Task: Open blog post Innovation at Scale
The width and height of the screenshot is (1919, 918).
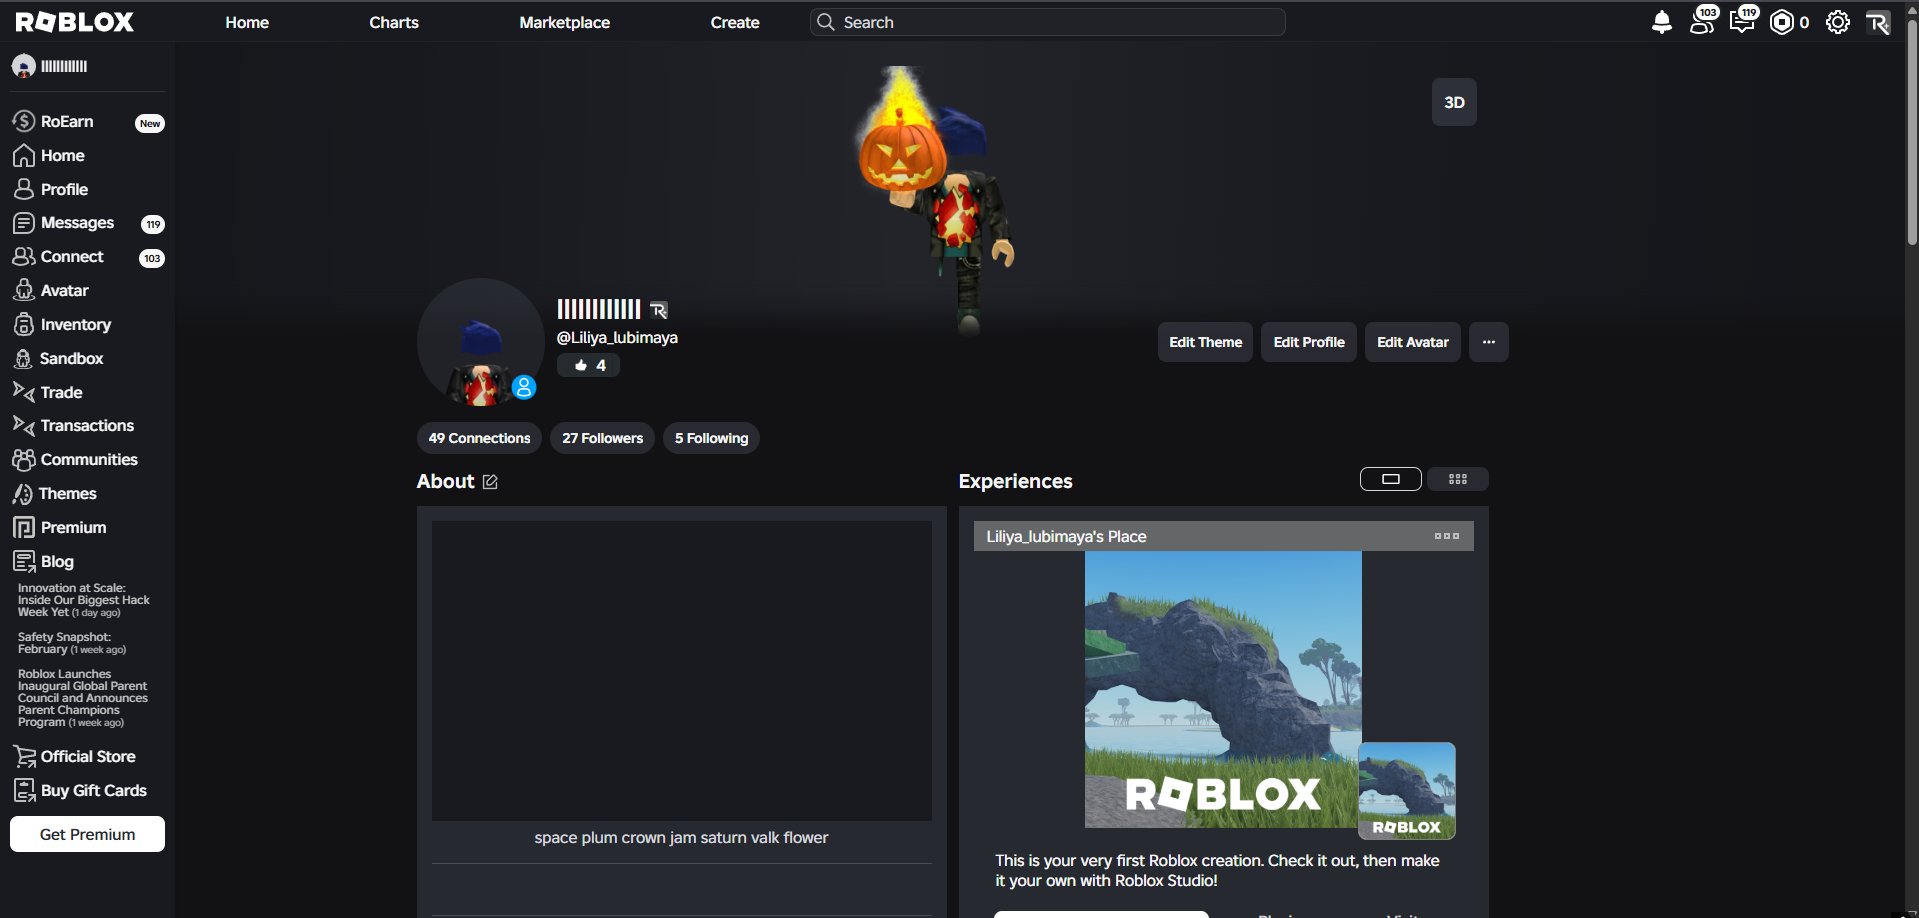Action: 84,600
